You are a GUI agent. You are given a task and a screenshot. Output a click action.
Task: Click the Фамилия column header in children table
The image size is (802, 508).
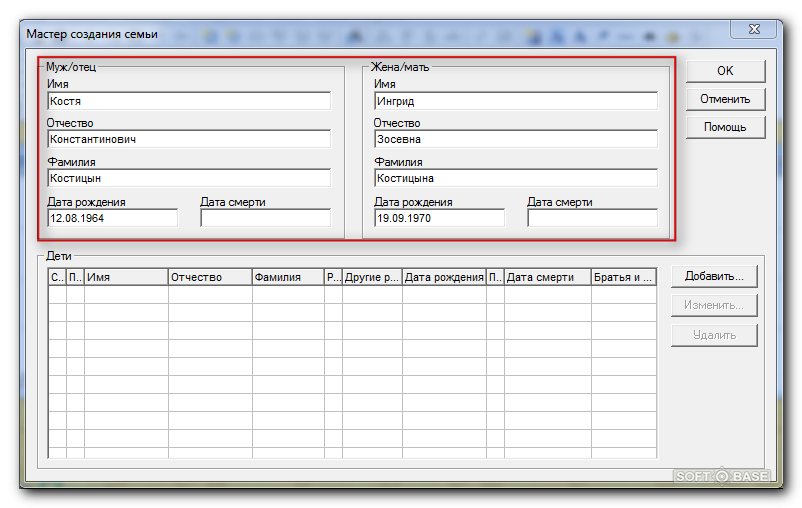pos(288,277)
